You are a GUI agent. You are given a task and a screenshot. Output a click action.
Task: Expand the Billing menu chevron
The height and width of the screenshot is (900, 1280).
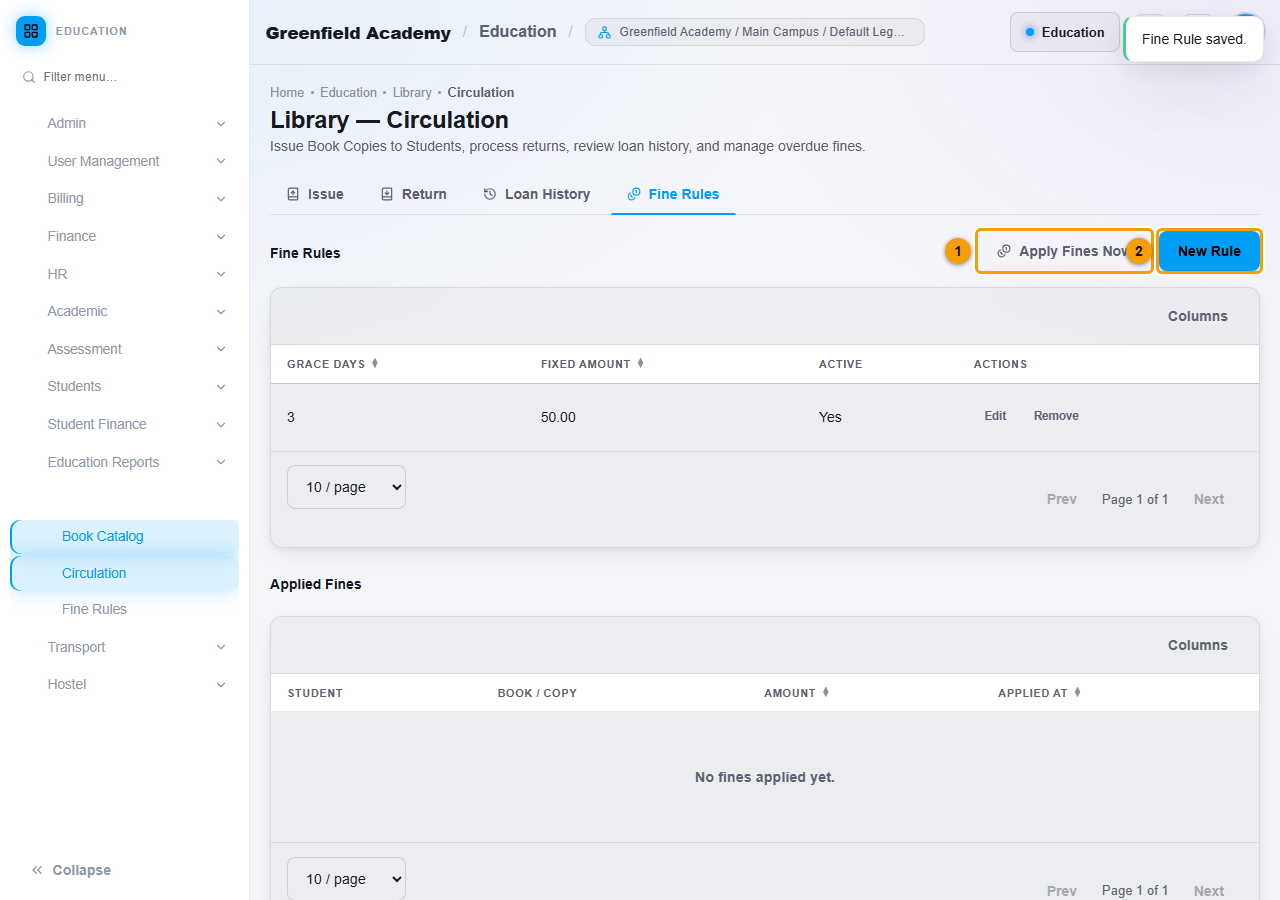pos(221,199)
